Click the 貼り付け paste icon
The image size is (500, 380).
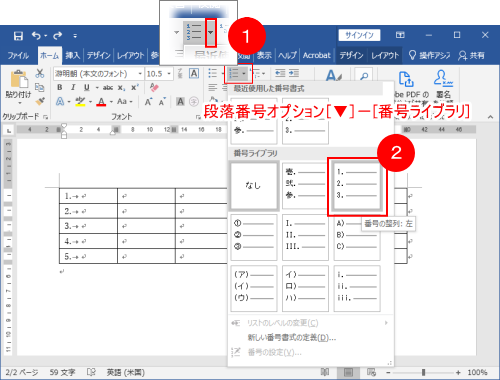pos(19,79)
